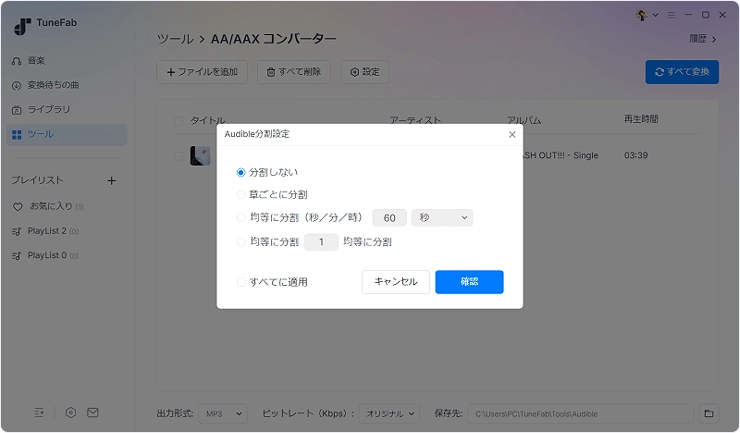The width and height of the screenshot is (740, 433).
Task: Expand the dropdown arrow next to avatar
Action: (x=656, y=15)
